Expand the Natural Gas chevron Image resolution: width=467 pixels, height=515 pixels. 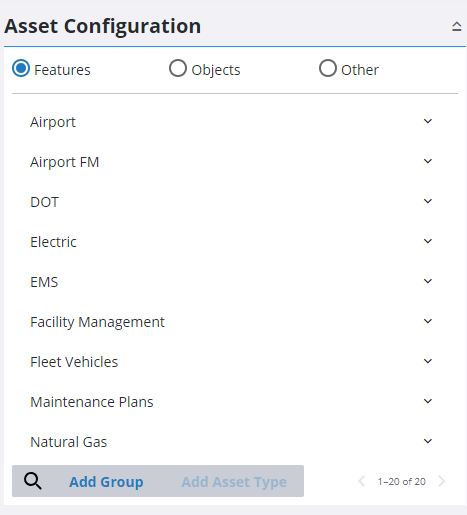tap(428, 441)
